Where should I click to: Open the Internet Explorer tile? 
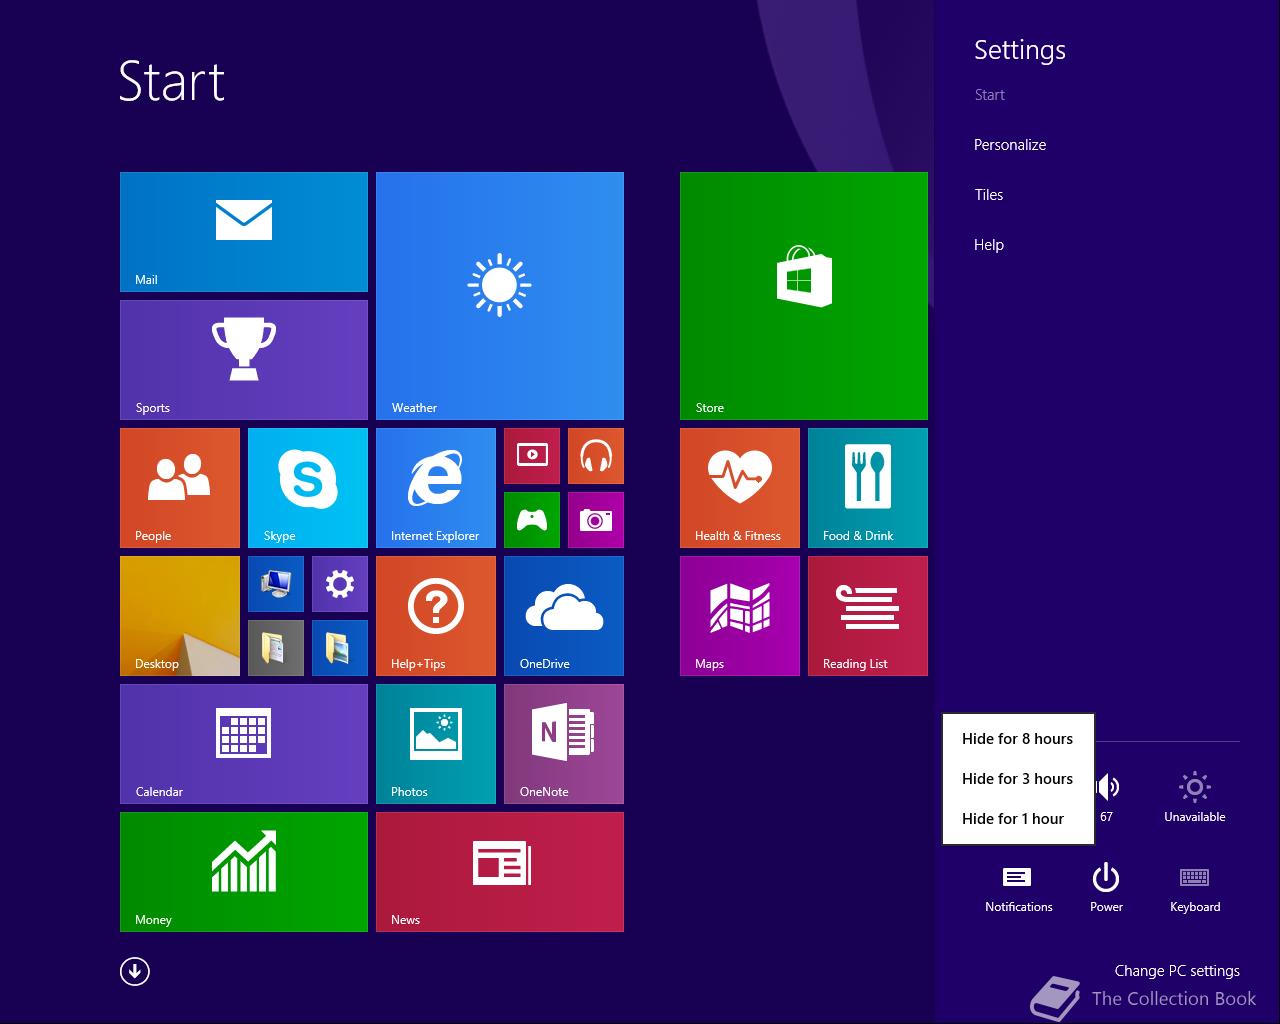[436, 488]
